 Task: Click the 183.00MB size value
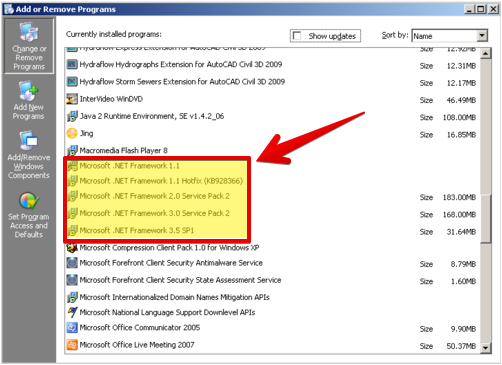pyautogui.click(x=459, y=197)
